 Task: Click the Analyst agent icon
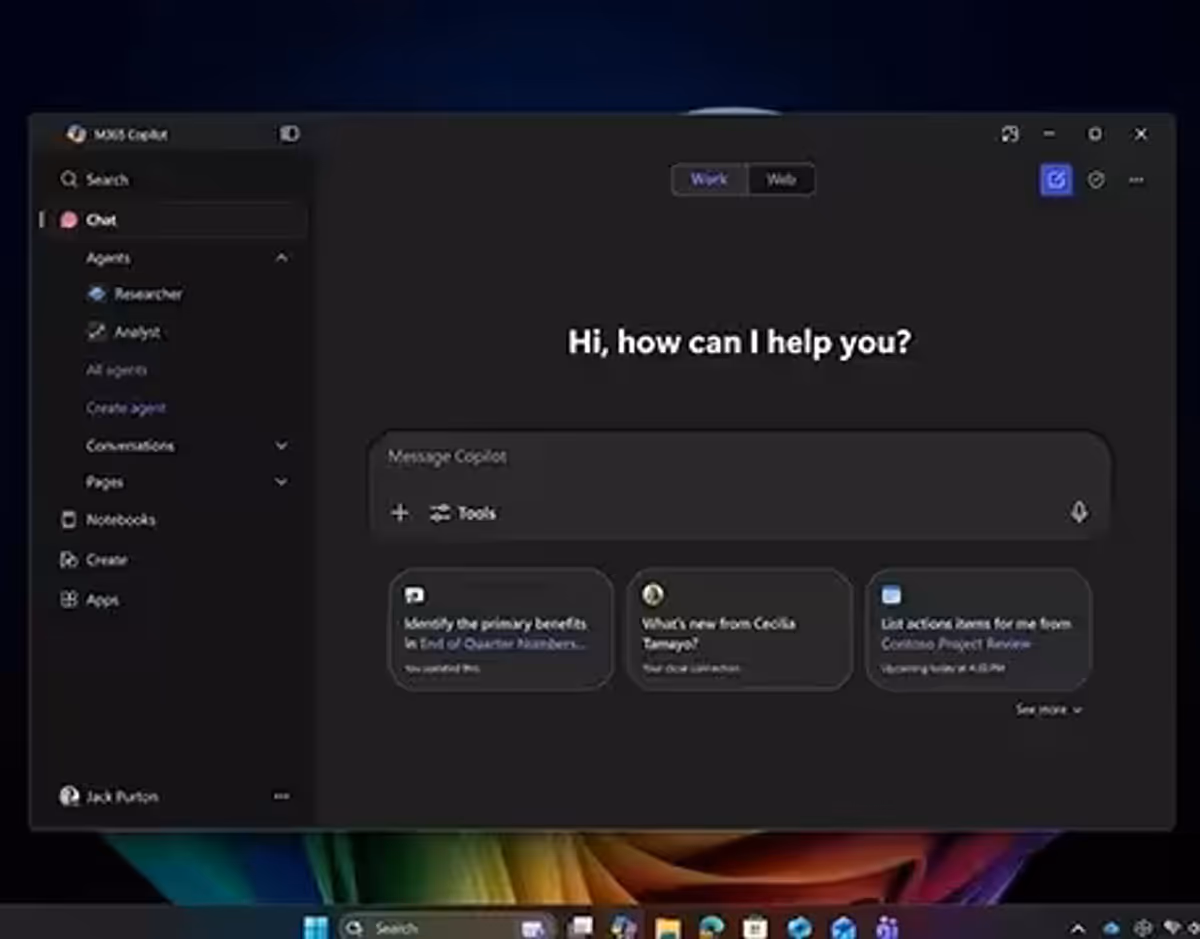[96, 332]
